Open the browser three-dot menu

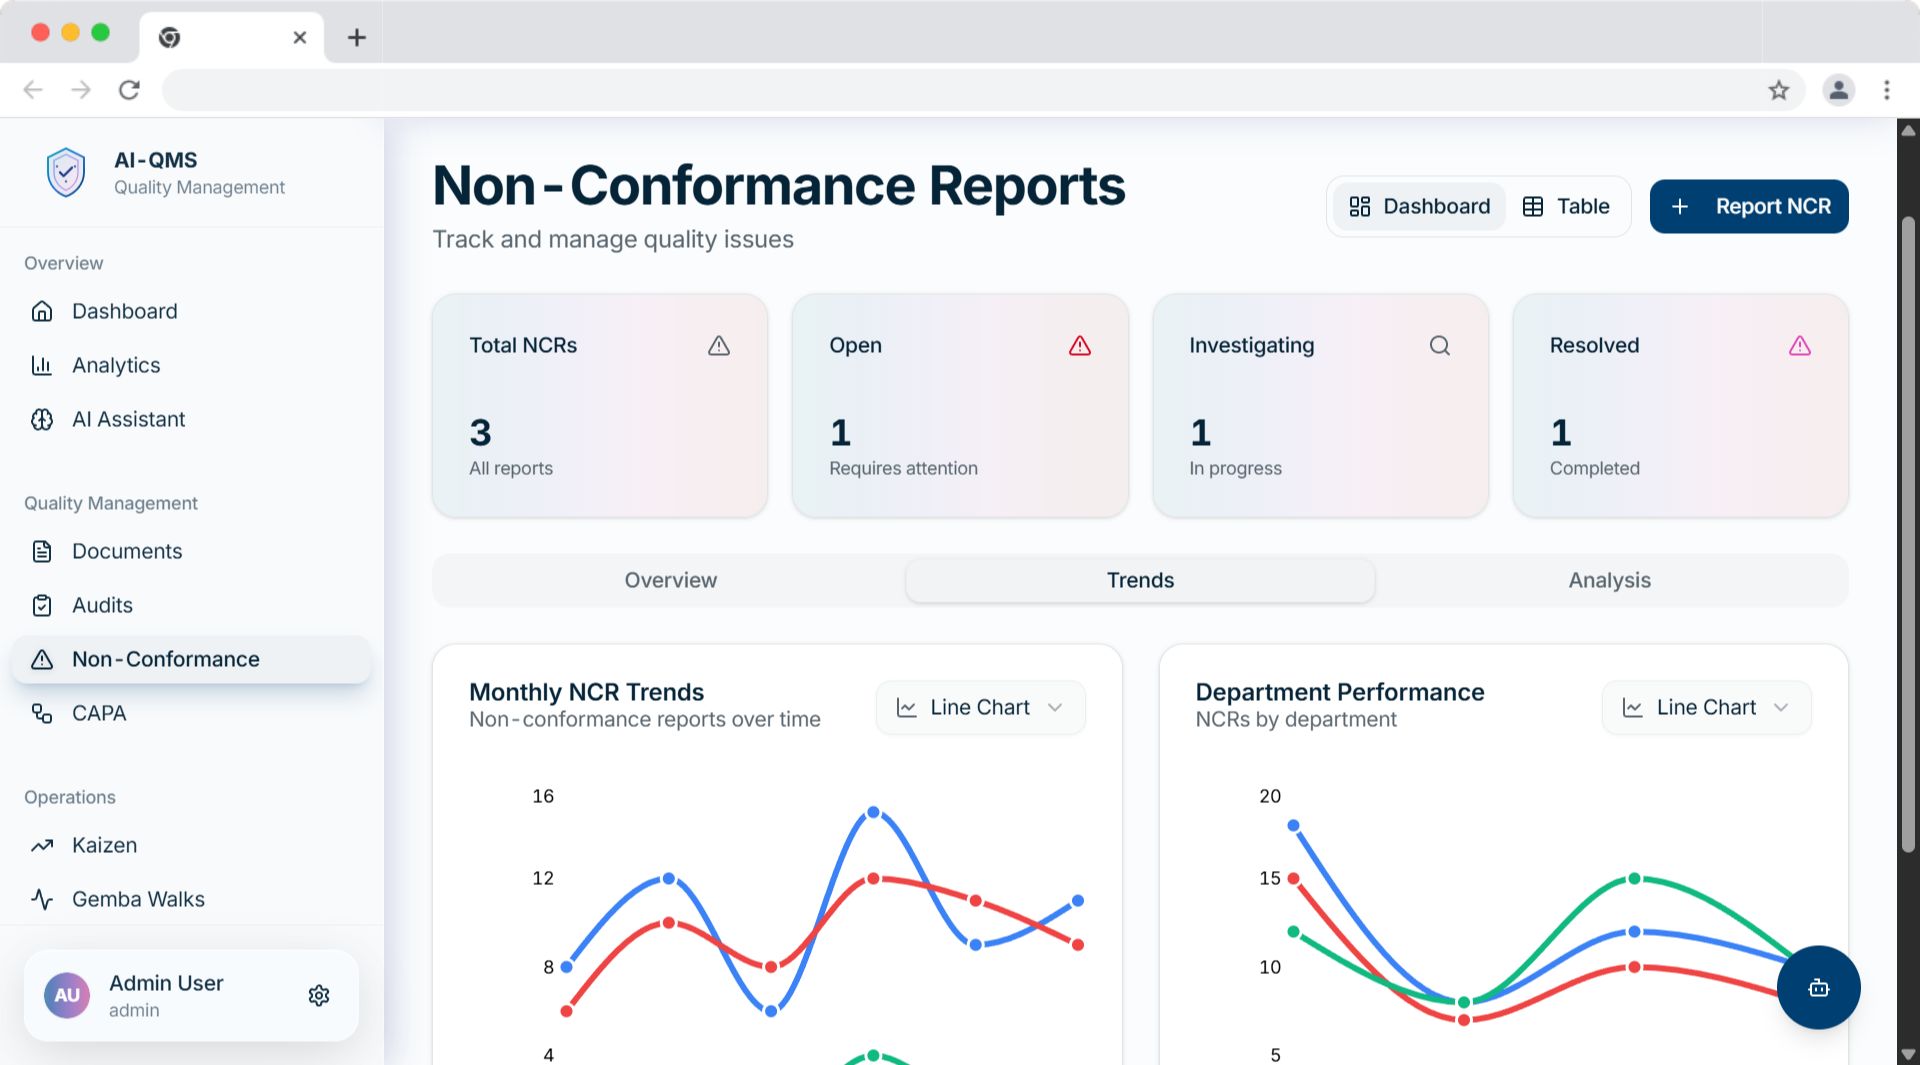[1887, 90]
